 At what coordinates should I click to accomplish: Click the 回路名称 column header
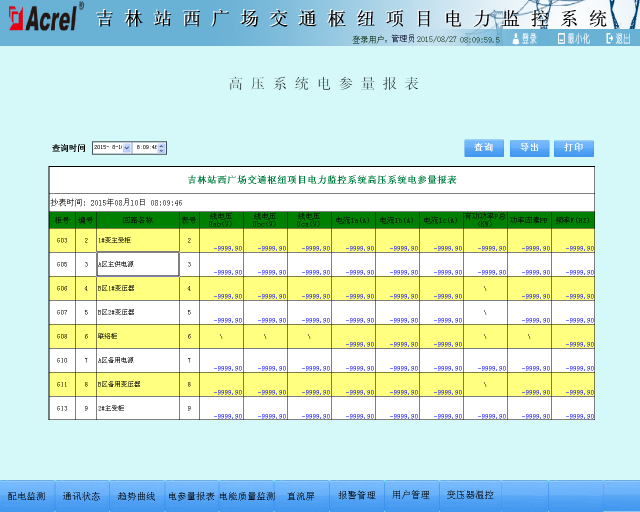coord(137,219)
